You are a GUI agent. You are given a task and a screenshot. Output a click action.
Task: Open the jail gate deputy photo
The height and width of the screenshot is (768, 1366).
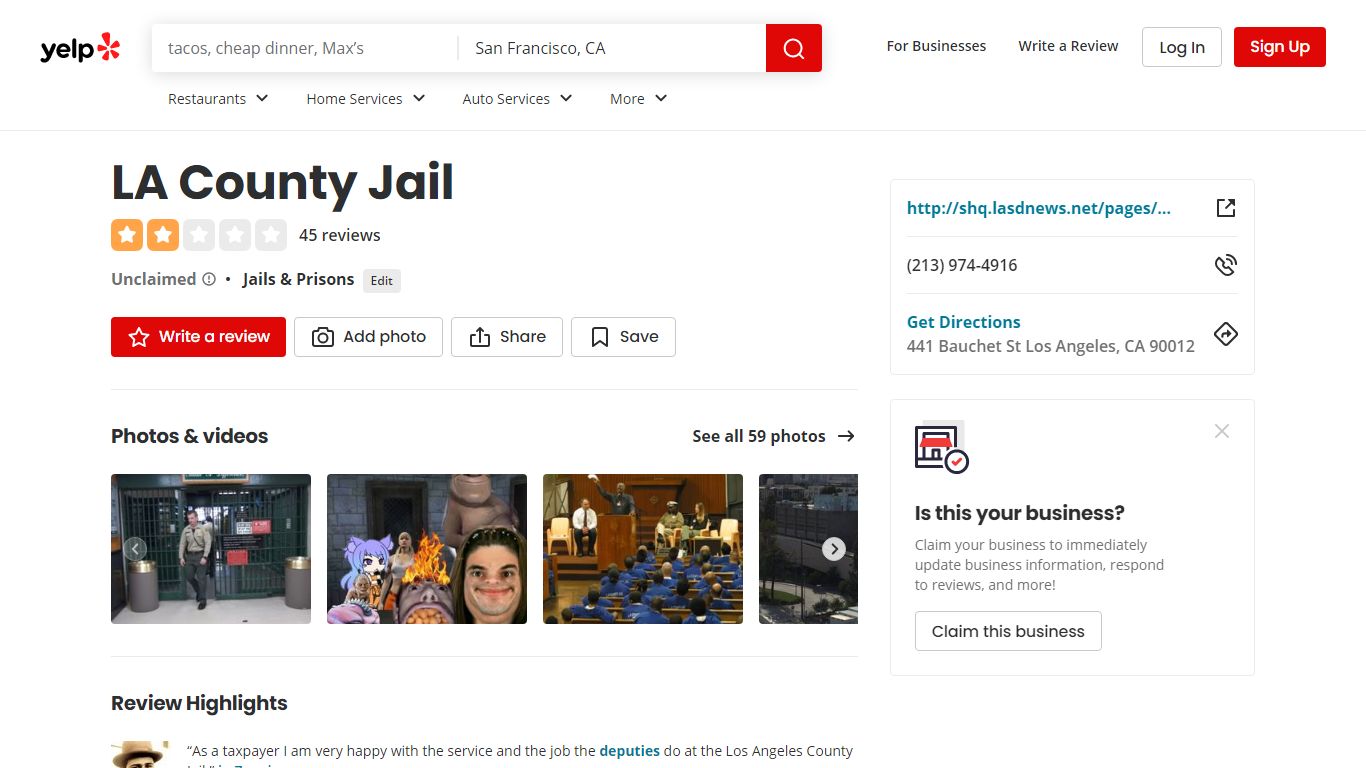click(211, 549)
